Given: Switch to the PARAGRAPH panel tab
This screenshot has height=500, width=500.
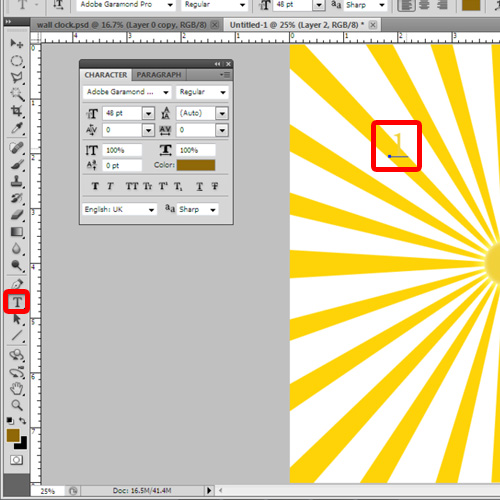Looking at the screenshot, I should (x=159, y=75).
